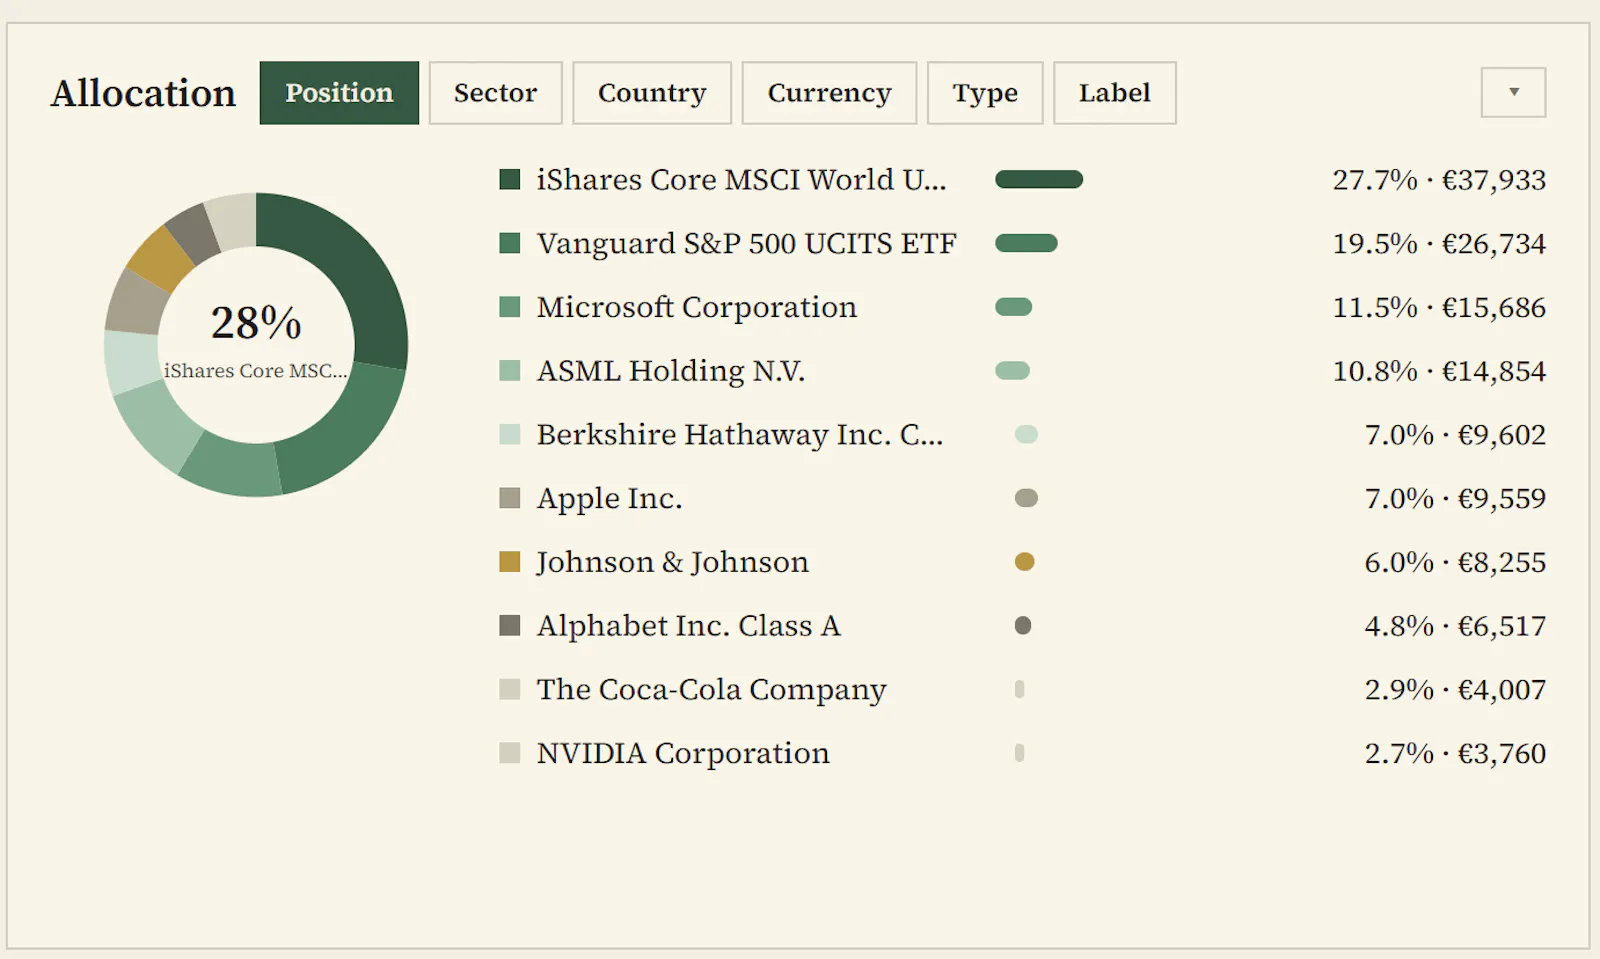Click the 28% label in the donut center
1600x959 pixels.
pyautogui.click(x=256, y=323)
